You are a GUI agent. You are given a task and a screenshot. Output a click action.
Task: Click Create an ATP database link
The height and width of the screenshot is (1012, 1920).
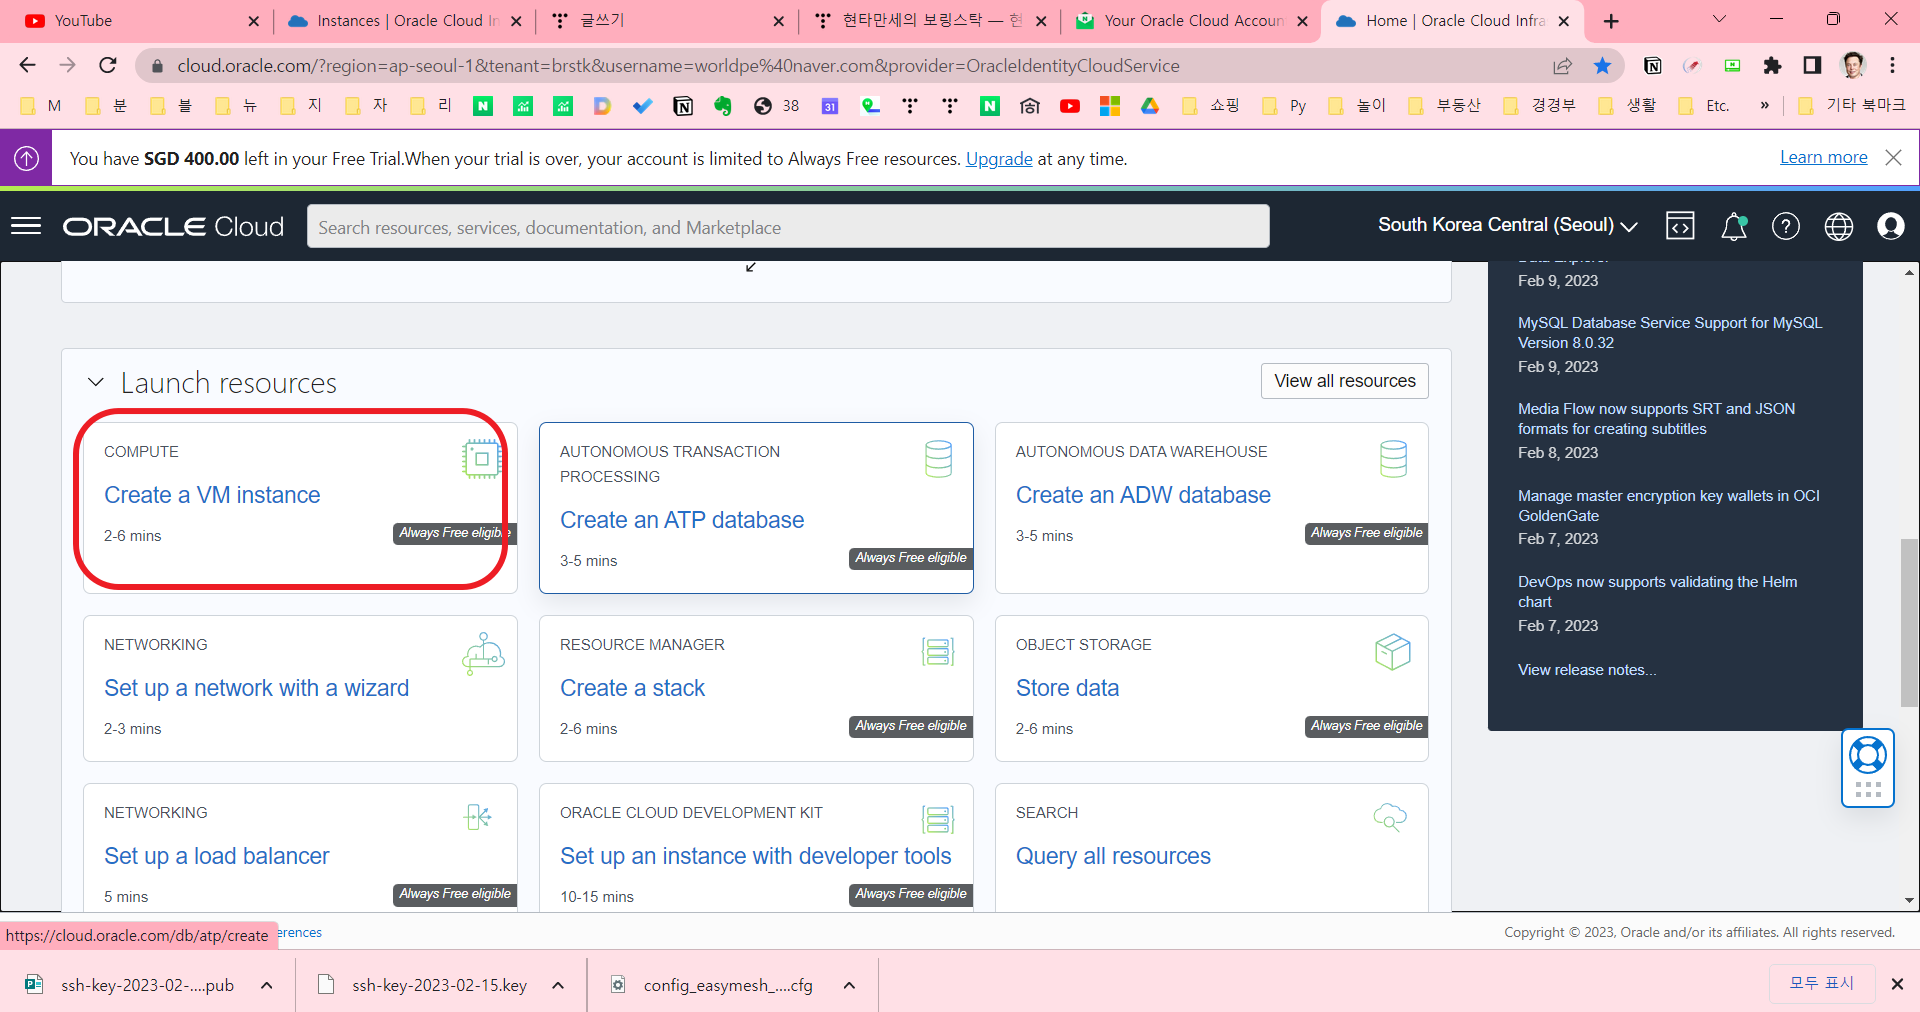(x=682, y=520)
